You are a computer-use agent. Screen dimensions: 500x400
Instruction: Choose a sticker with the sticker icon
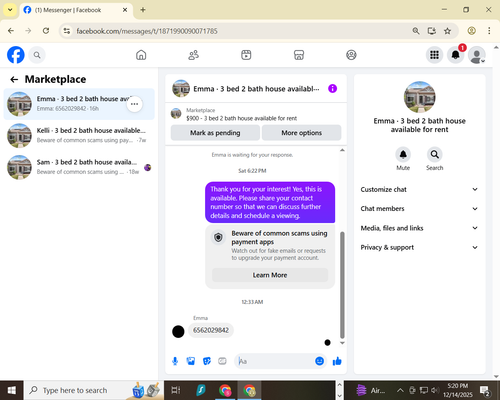(x=207, y=361)
